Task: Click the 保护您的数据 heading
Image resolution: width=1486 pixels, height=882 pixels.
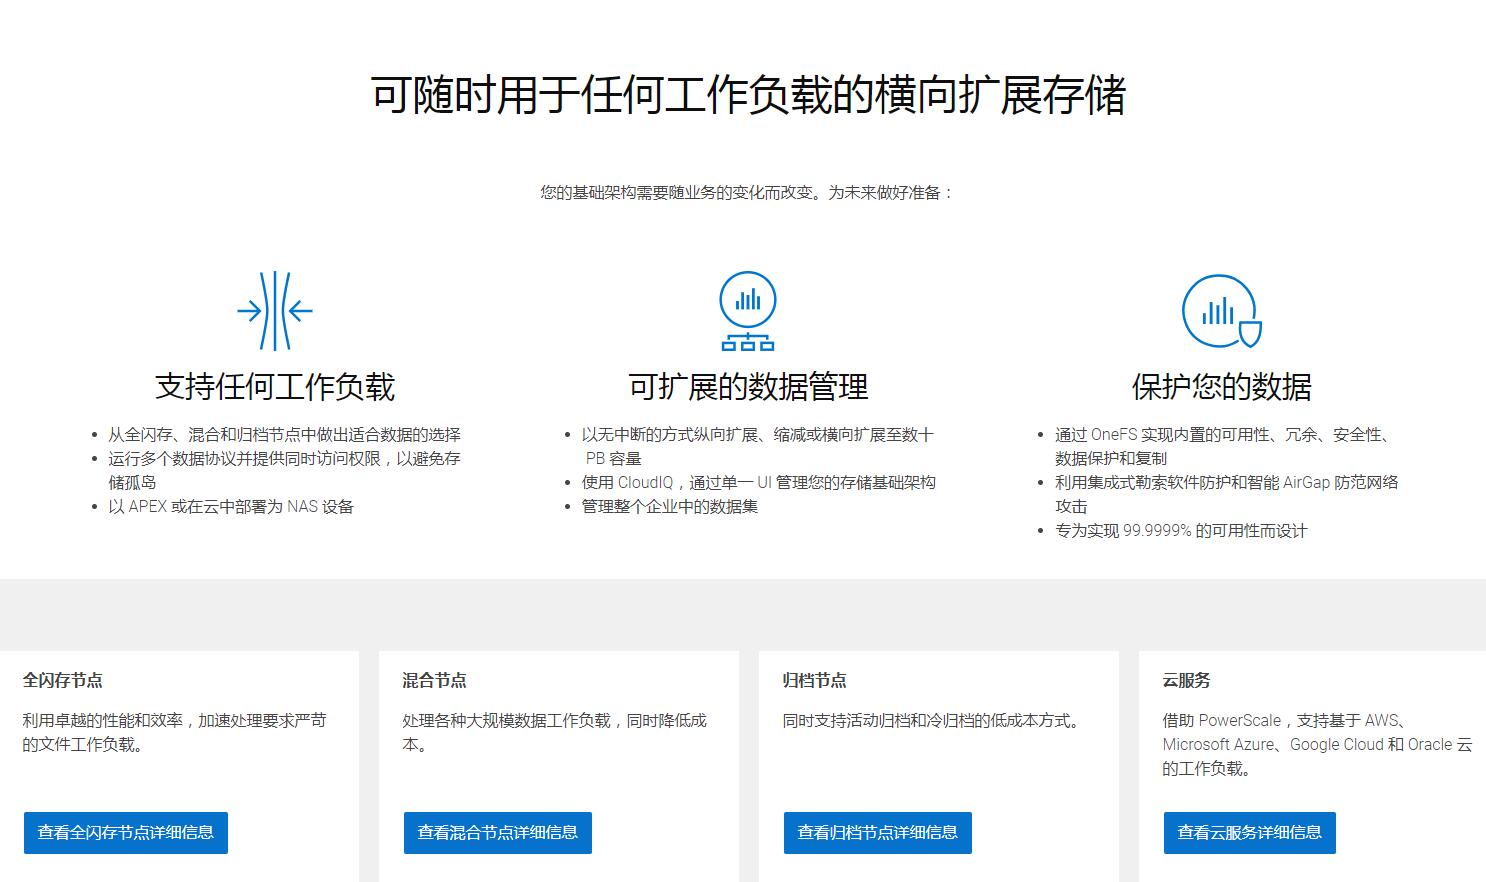Action: (x=1221, y=387)
